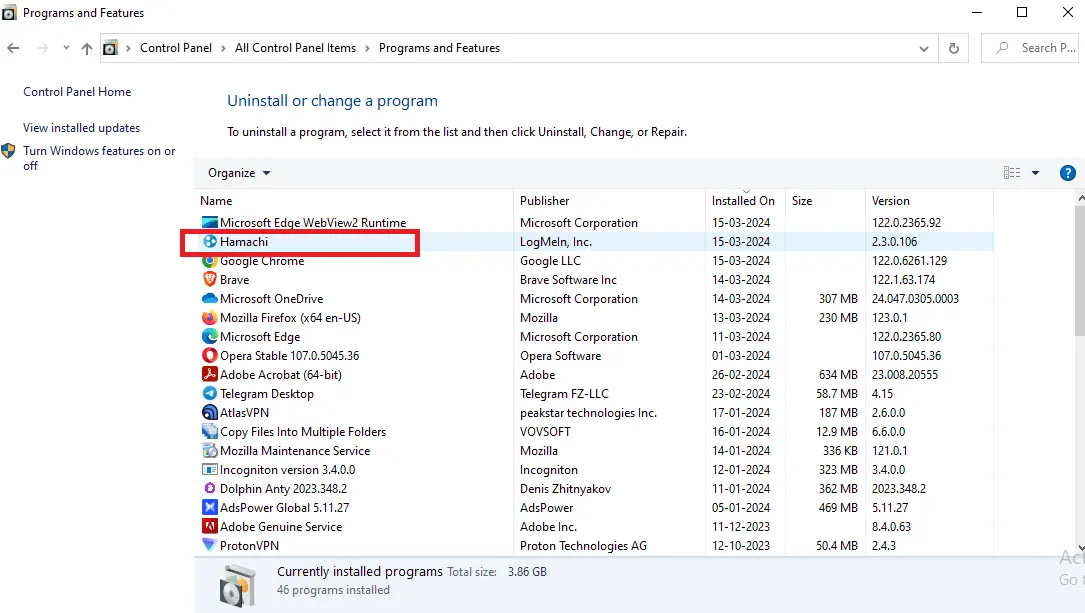Click Hamachi version 2.3.0.106 cell
The image size is (1085, 613).
pos(894,241)
